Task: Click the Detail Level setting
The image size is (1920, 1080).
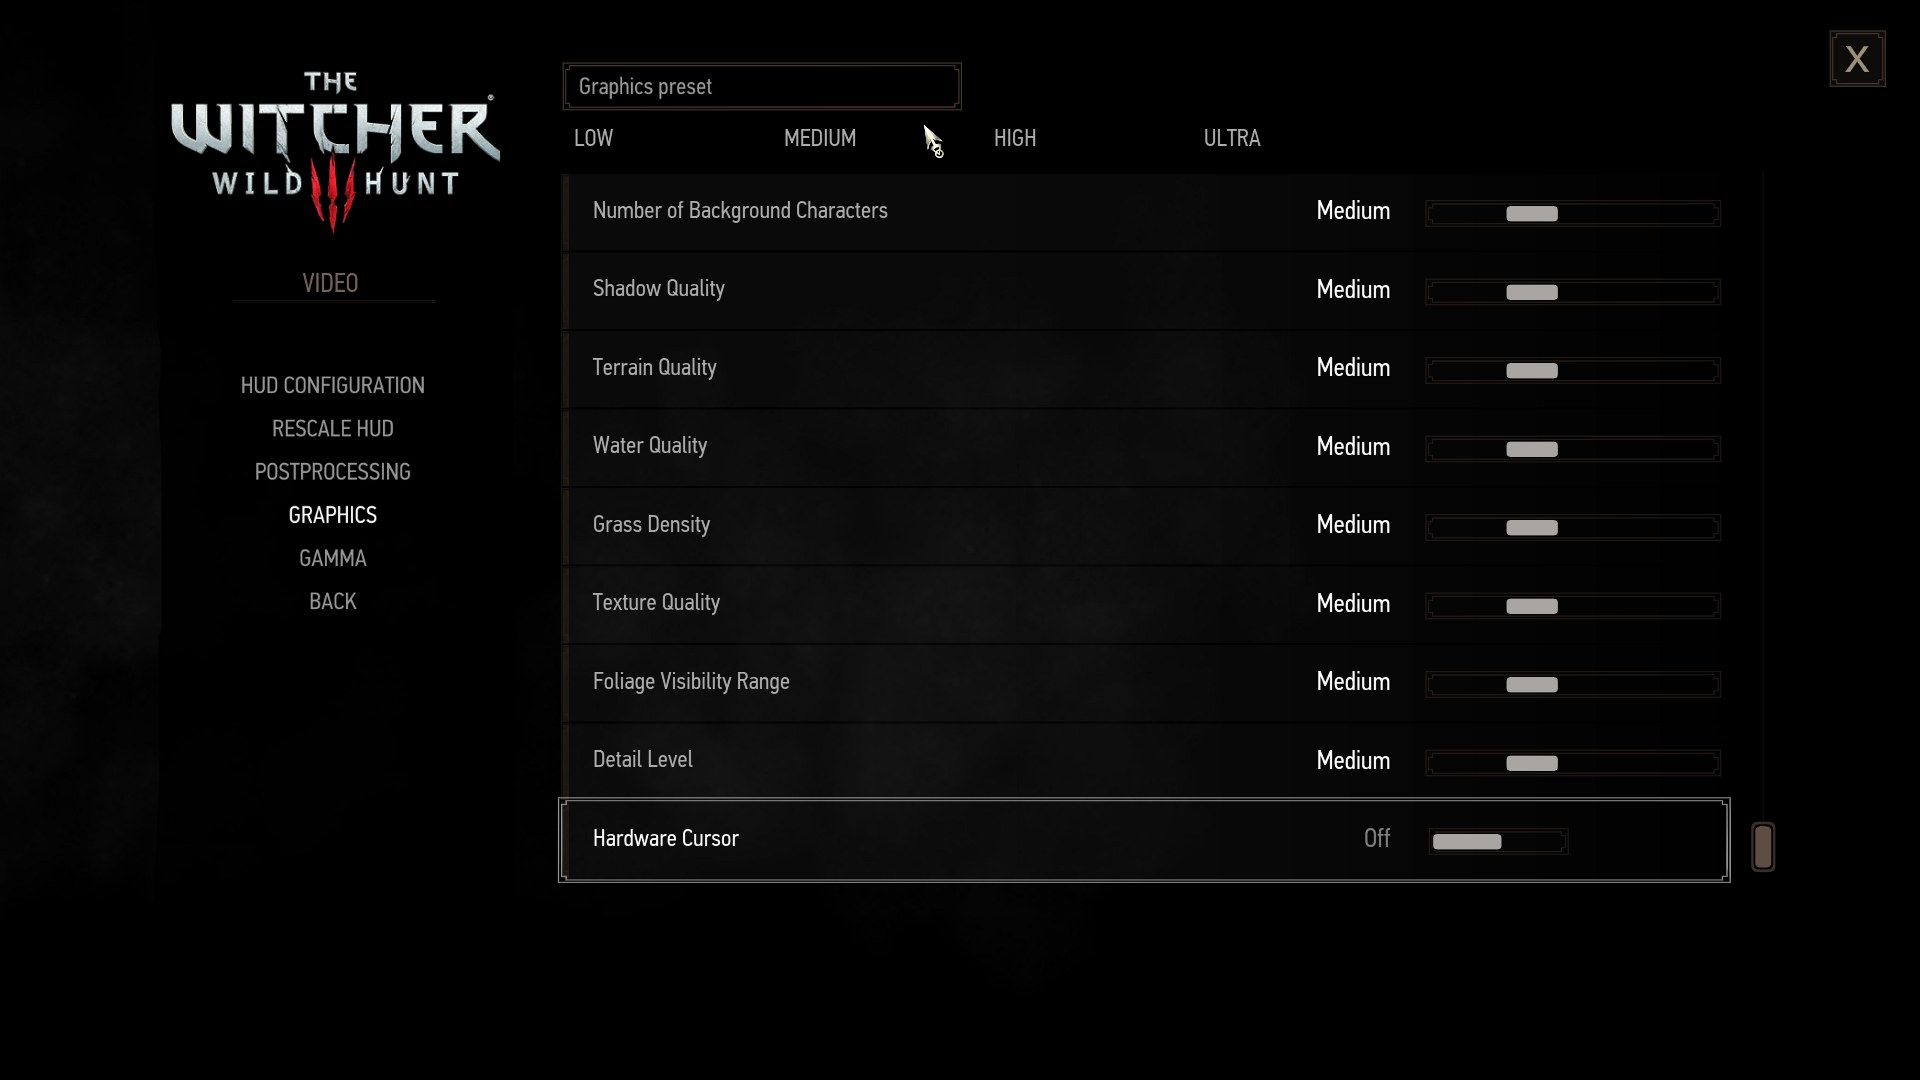Action: (x=642, y=760)
